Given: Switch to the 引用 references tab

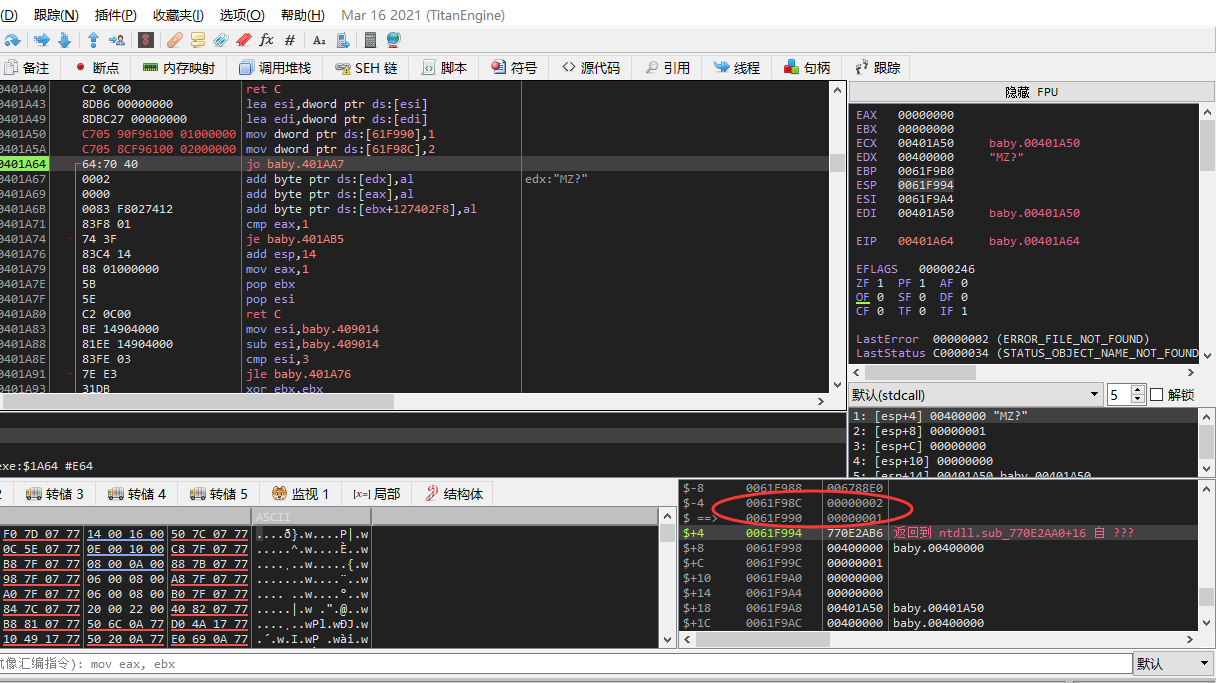Looking at the screenshot, I should click(x=667, y=68).
